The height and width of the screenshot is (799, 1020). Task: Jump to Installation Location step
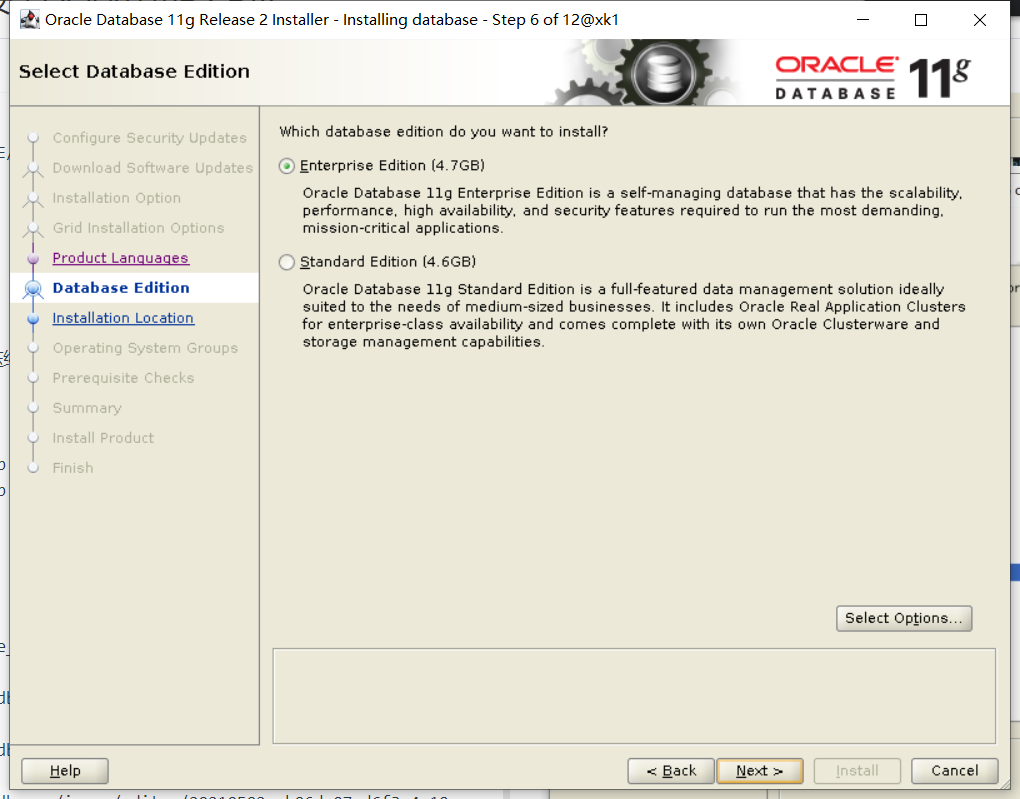123,318
